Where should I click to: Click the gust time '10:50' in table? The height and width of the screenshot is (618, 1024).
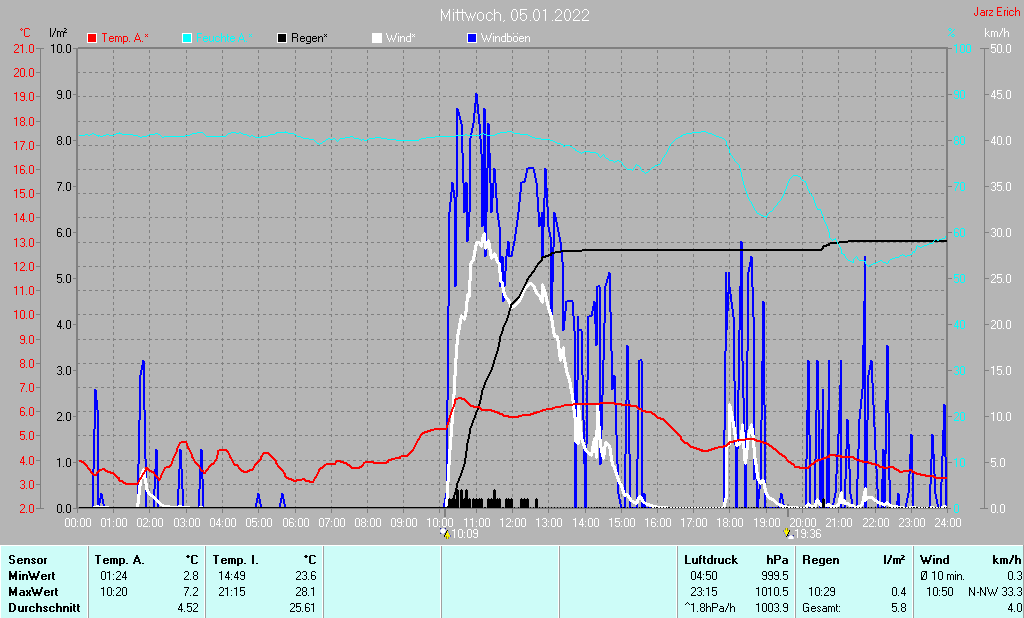[939, 592]
